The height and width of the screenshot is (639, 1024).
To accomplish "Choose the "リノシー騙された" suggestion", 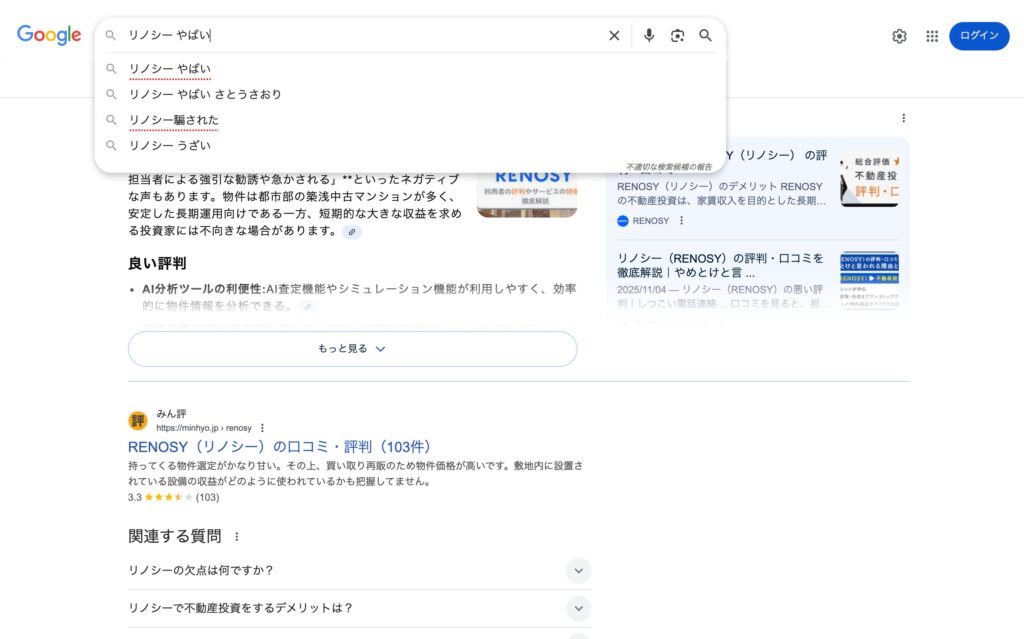I will point(173,120).
